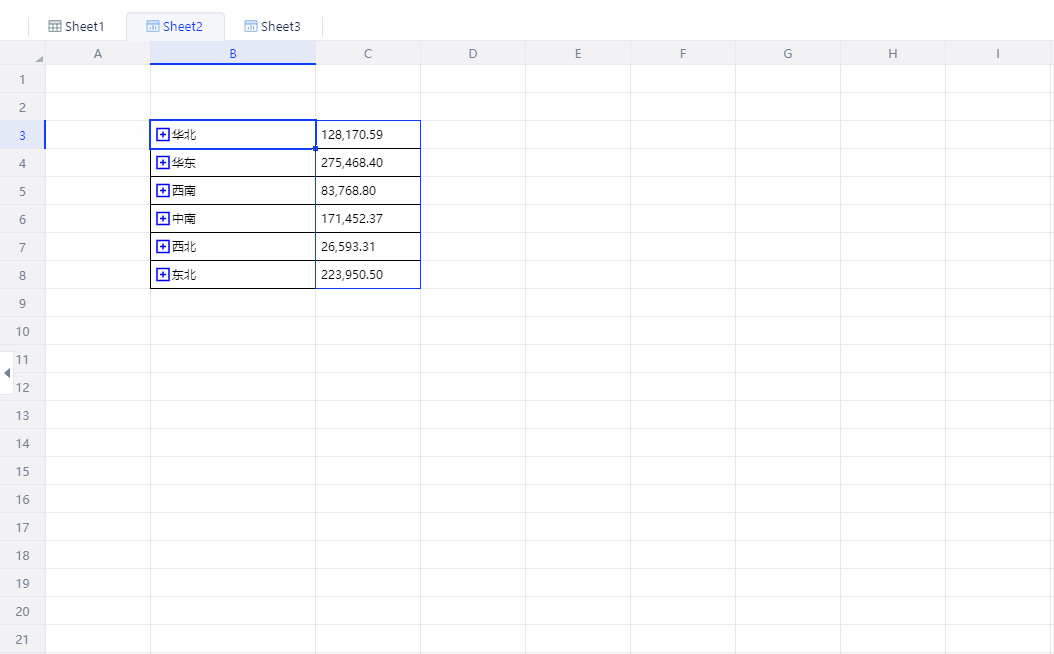The width and height of the screenshot is (1054, 654).
Task: Switch to the Sheet1 tab
Action: 76,27
